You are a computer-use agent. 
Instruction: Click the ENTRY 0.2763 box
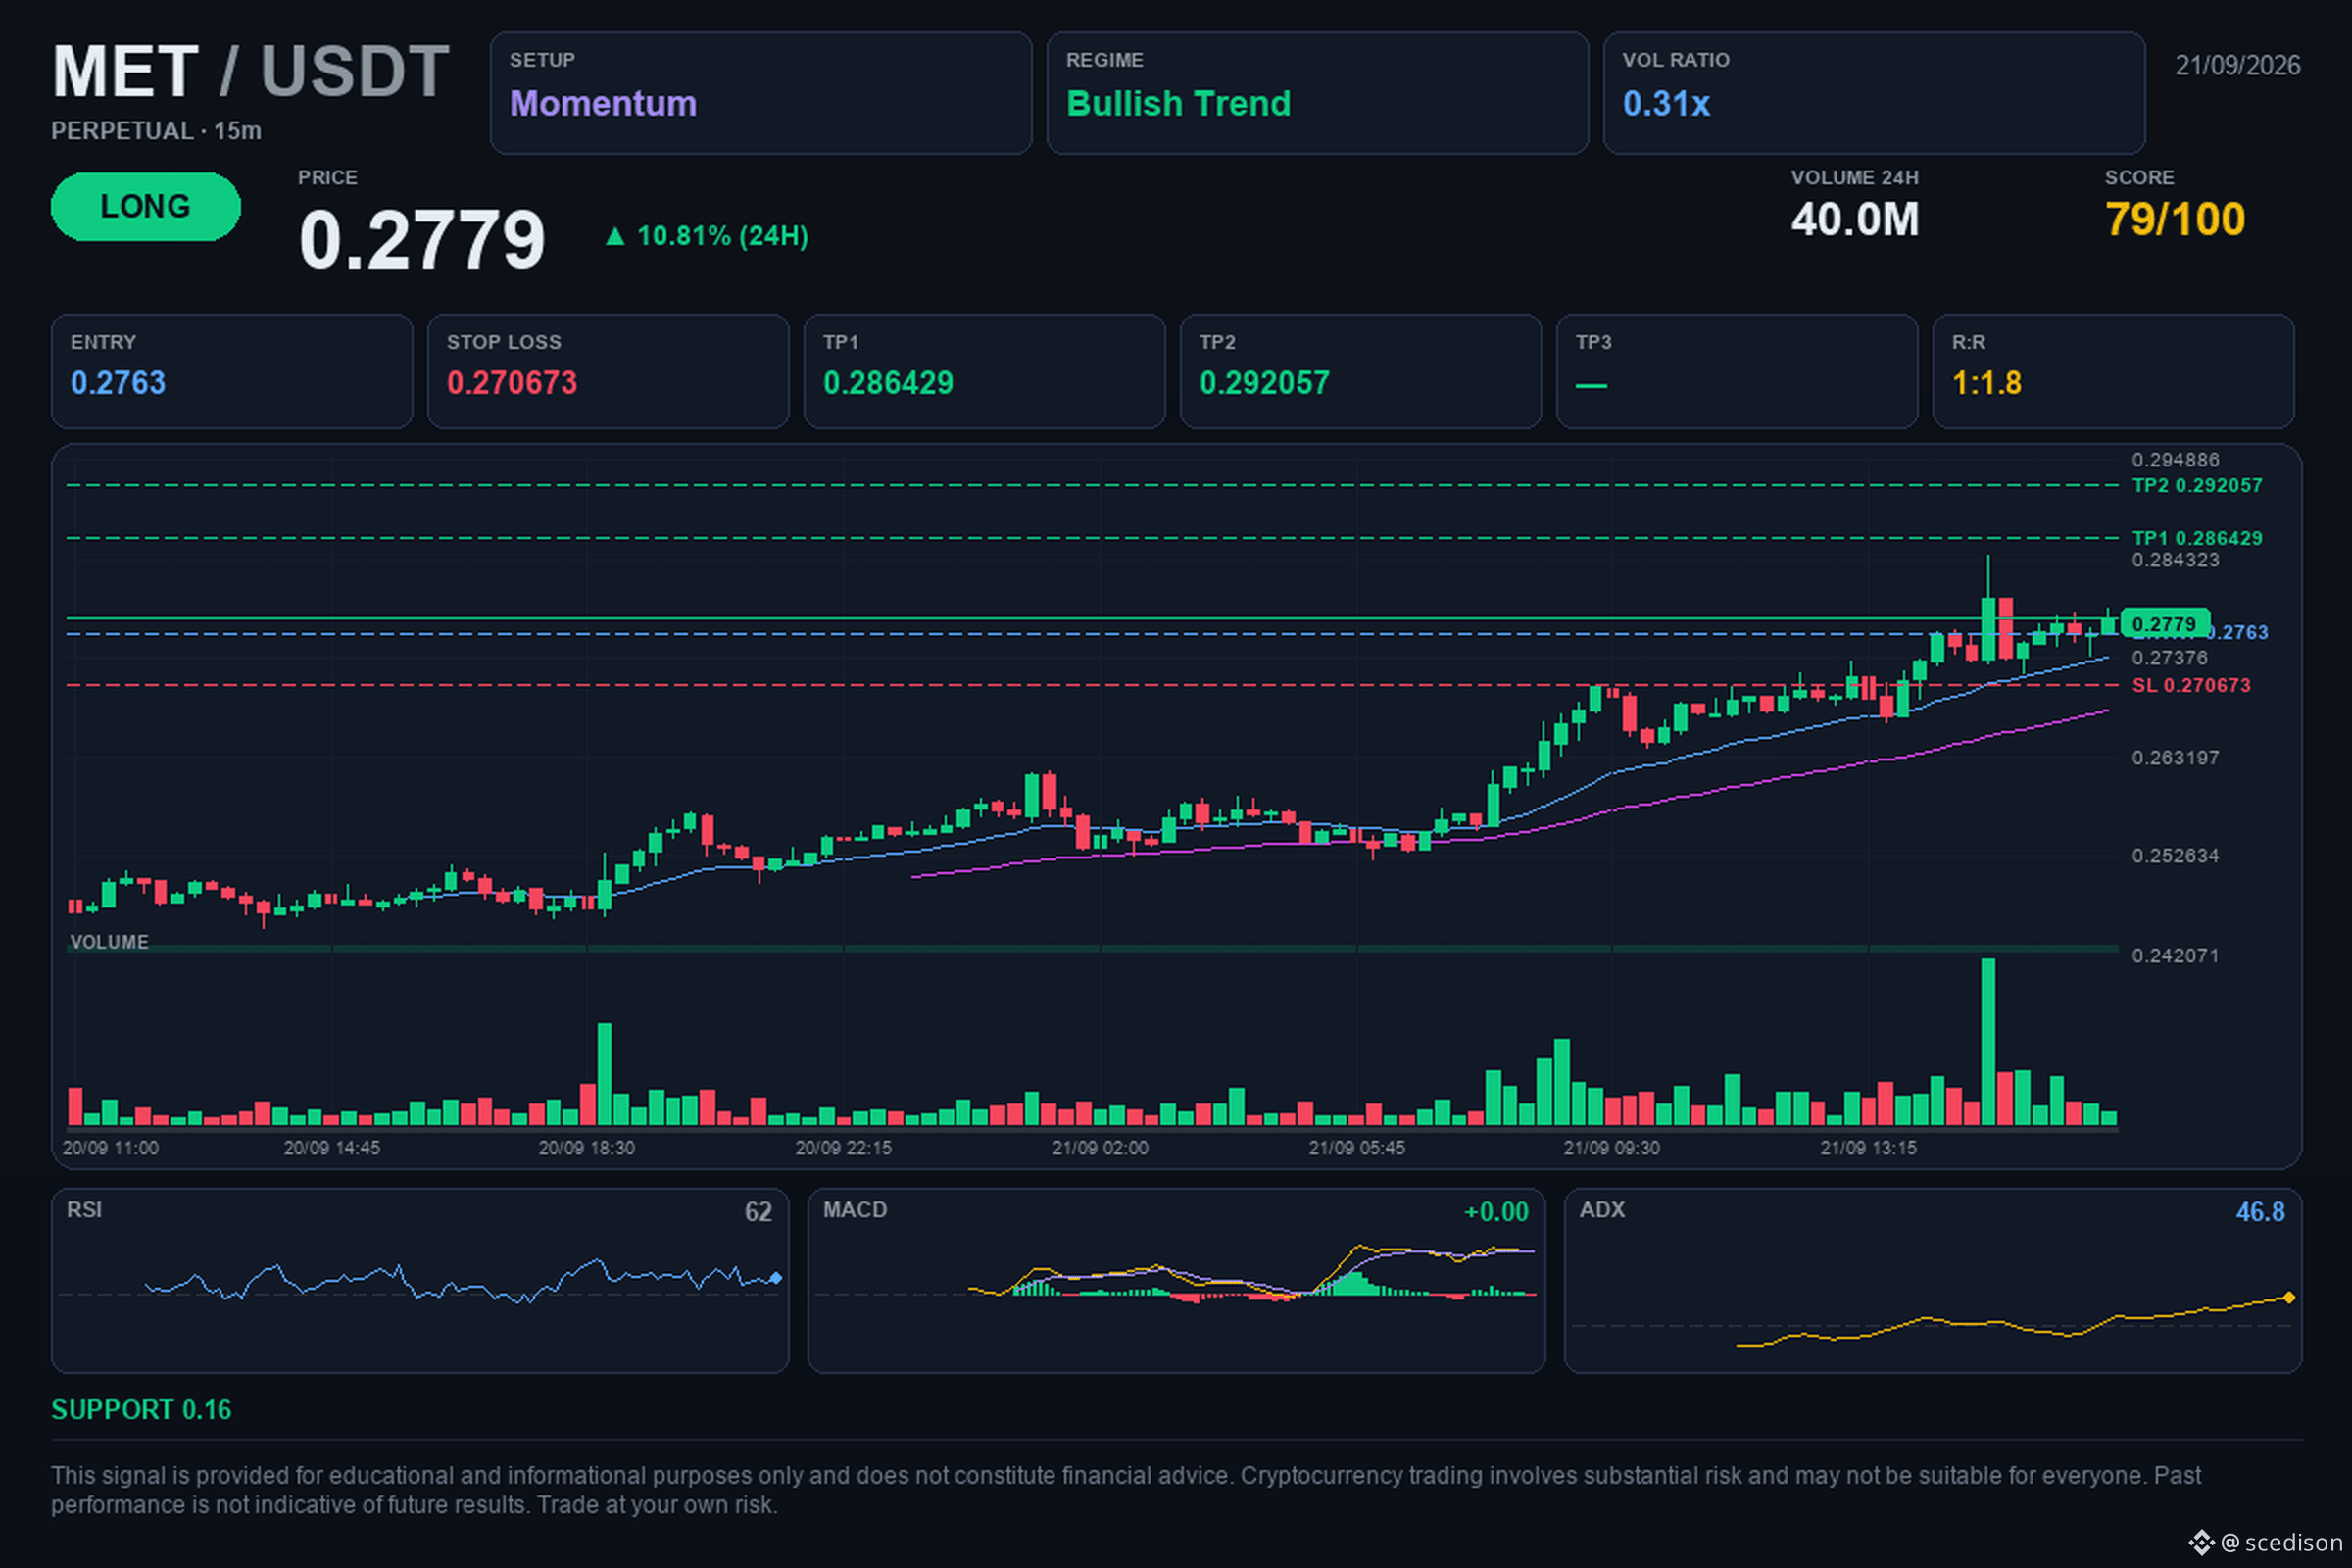(x=232, y=371)
